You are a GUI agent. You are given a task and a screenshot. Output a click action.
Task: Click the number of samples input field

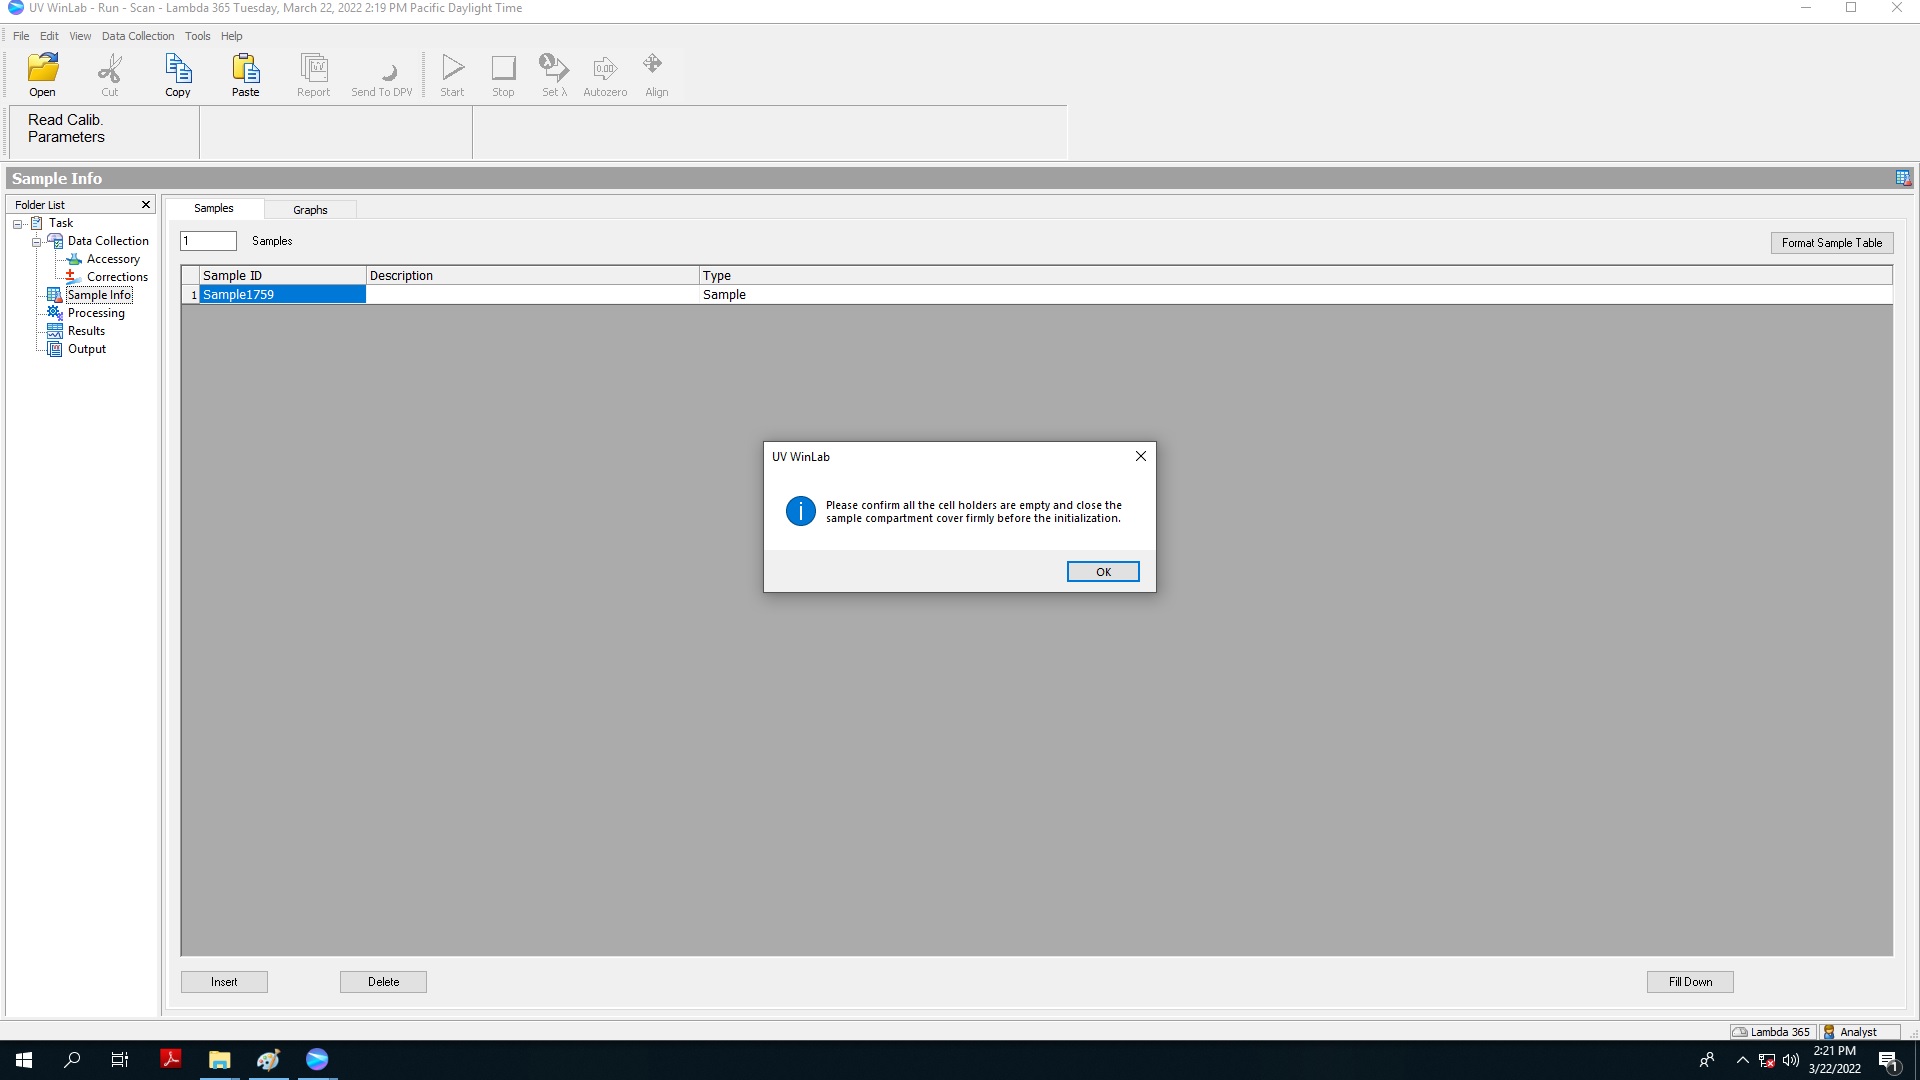coord(208,241)
